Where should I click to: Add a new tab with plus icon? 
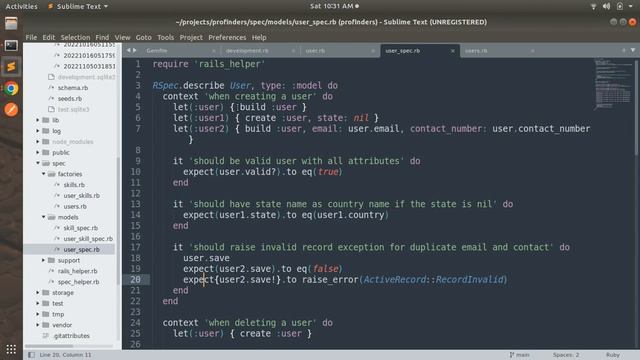624,50
